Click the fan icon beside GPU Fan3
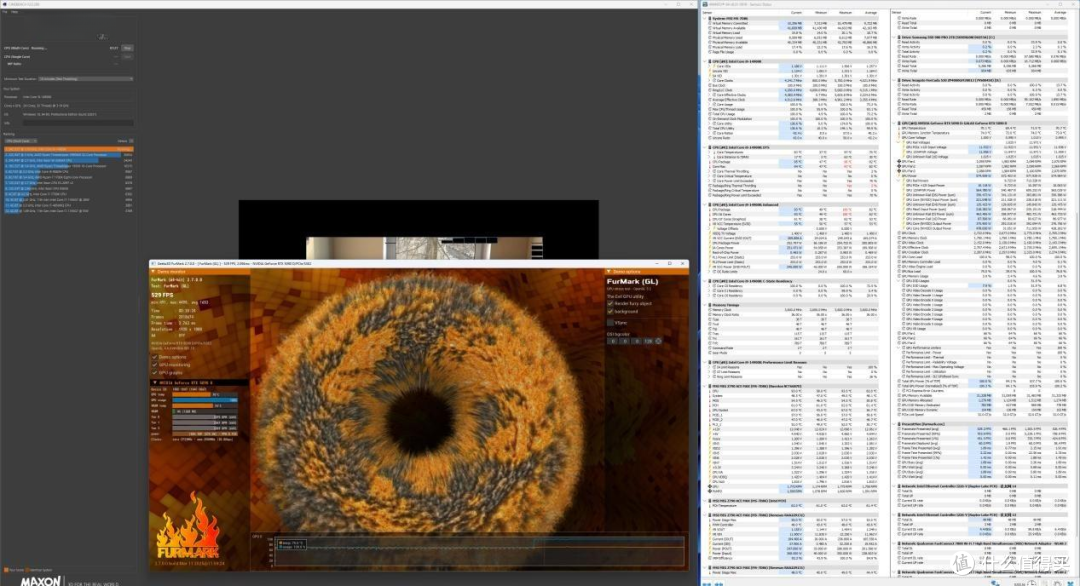1080x586 pixels. tap(900, 171)
